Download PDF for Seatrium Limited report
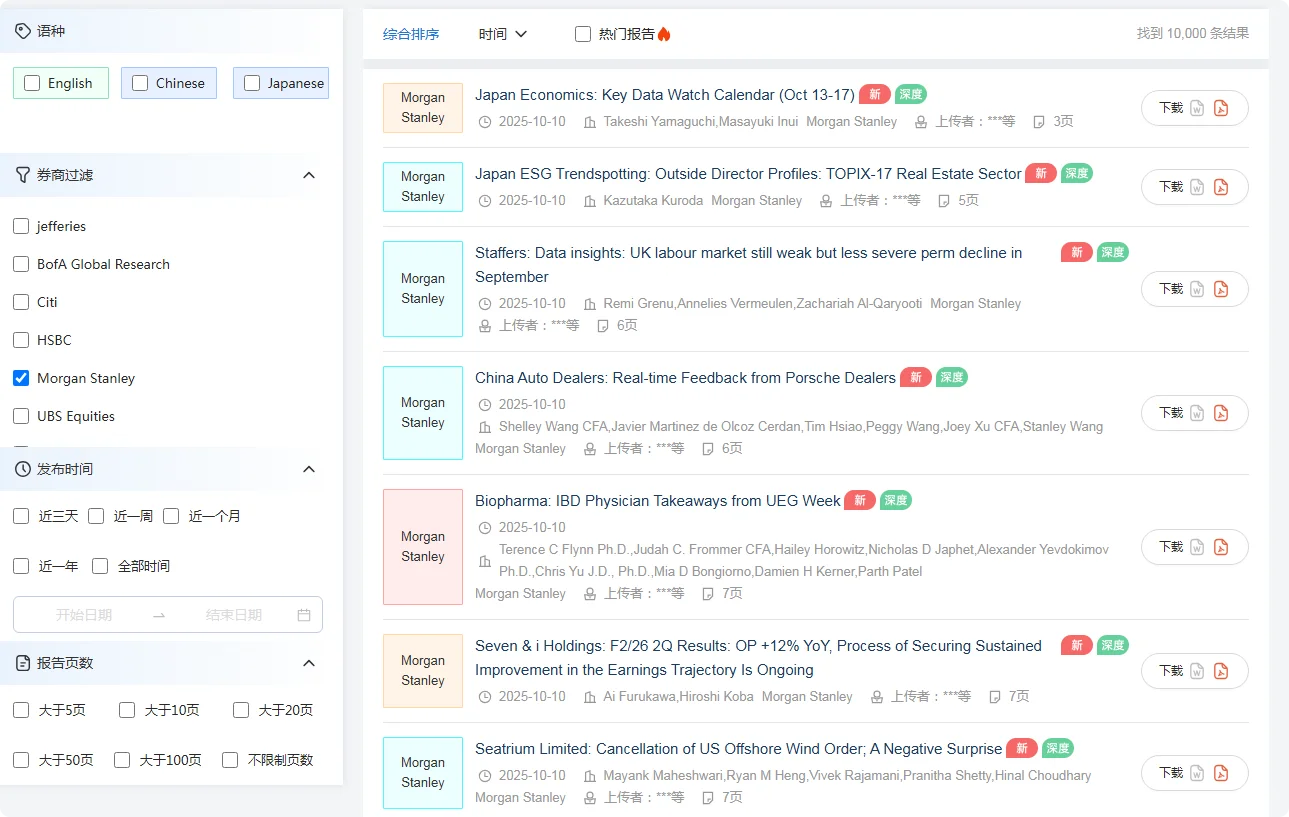Image resolution: width=1289 pixels, height=817 pixels. pyautogui.click(x=1221, y=773)
